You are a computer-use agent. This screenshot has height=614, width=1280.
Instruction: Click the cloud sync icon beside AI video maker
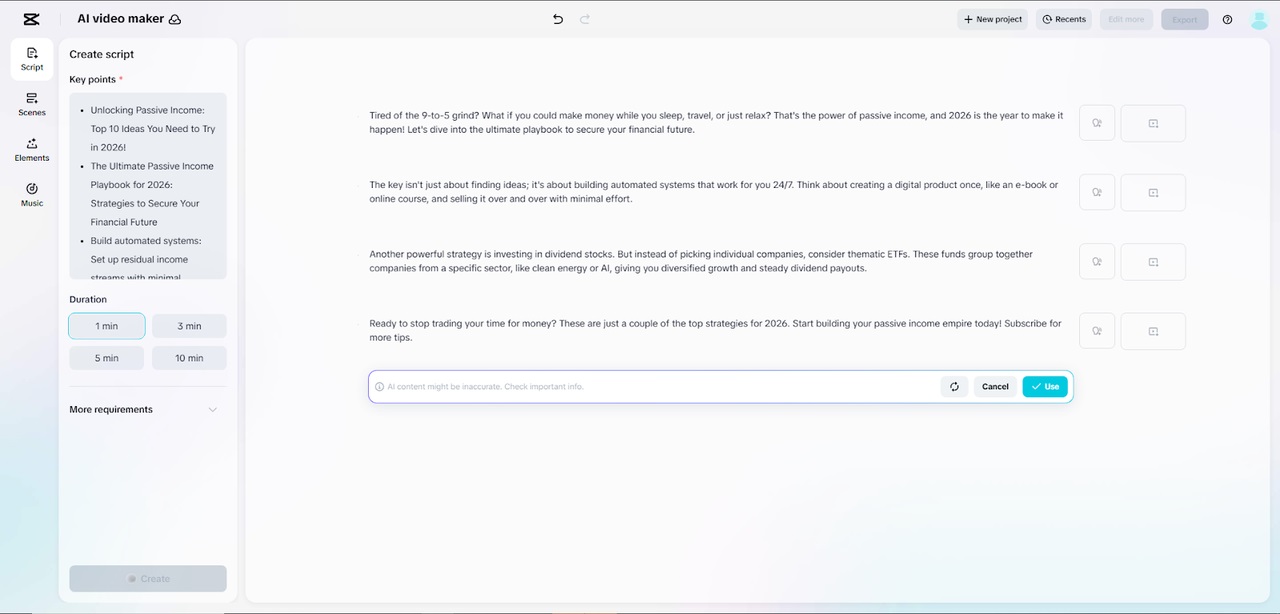pos(175,19)
